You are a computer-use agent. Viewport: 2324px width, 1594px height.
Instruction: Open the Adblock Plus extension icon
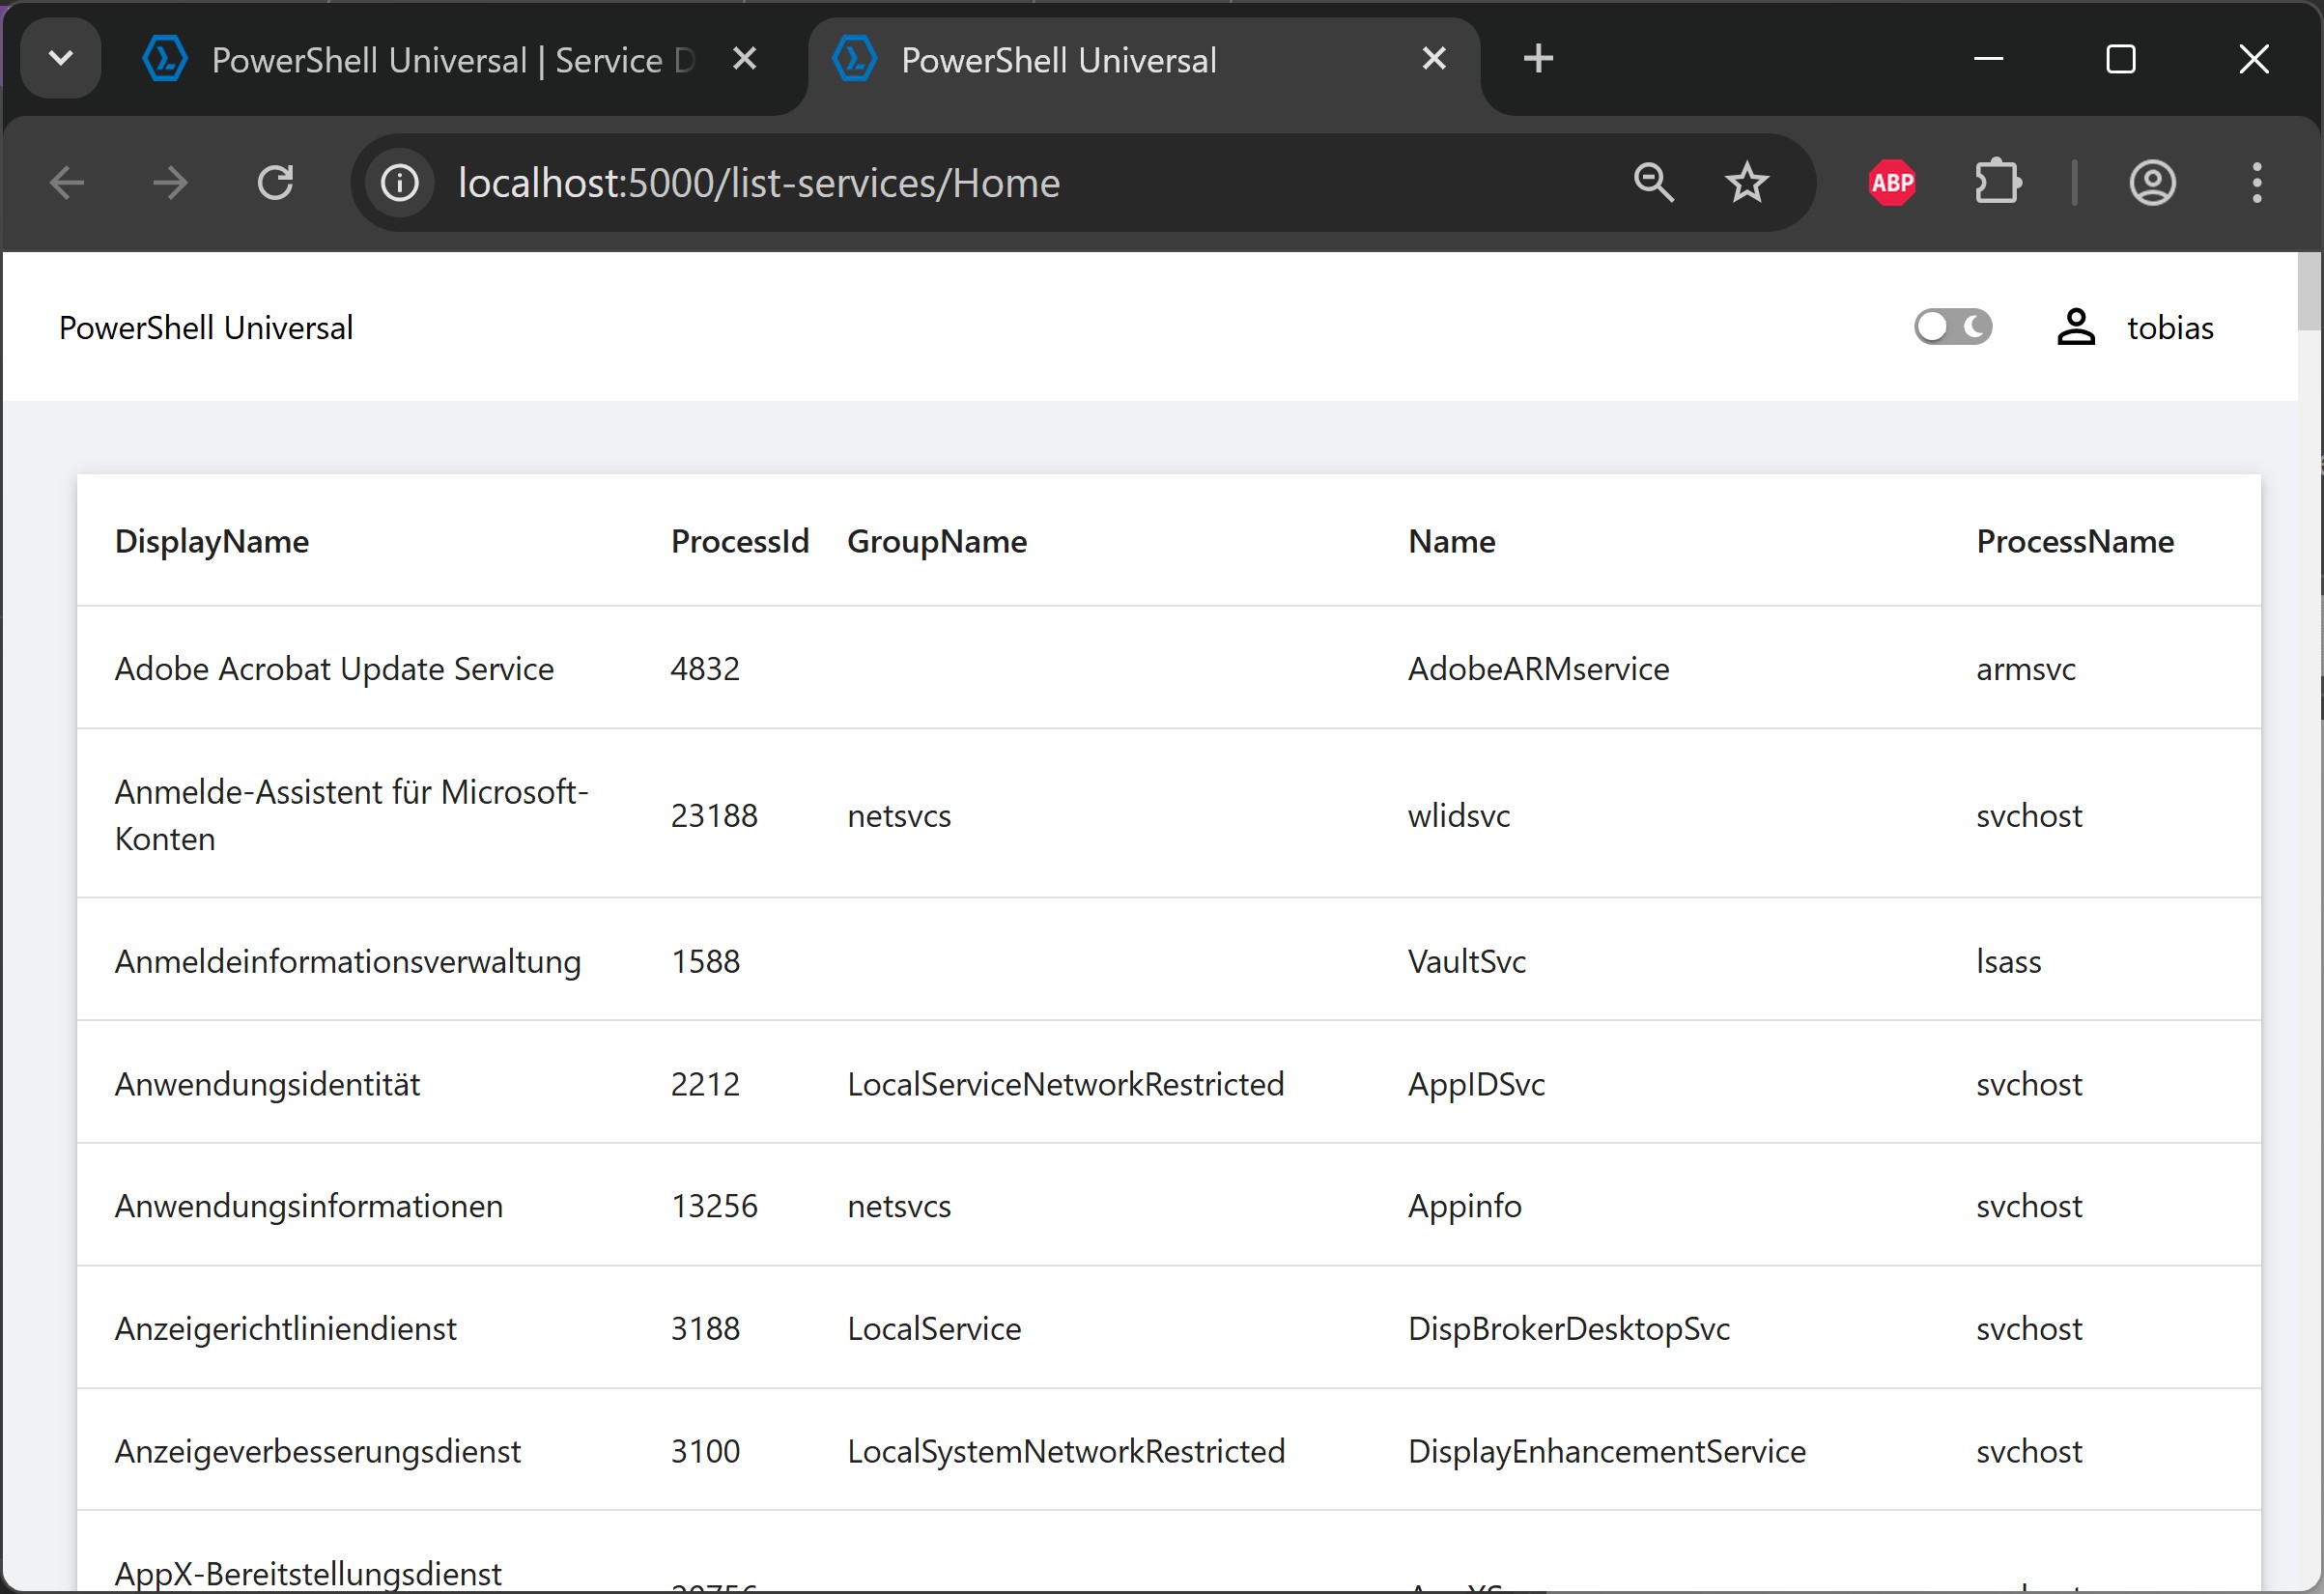click(1892, 183)
